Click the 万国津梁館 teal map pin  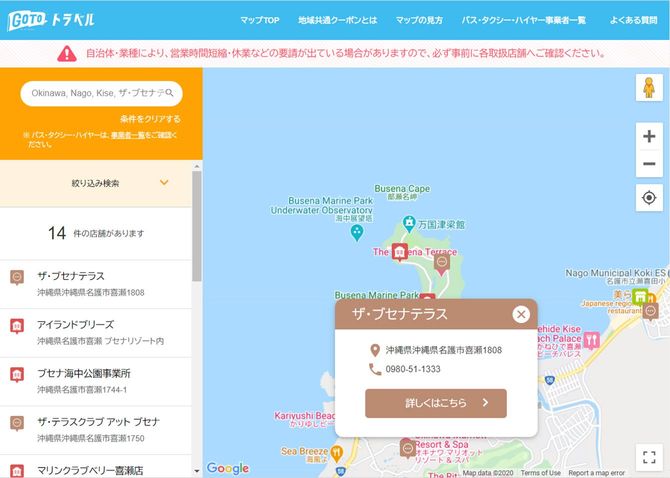tap(409, 223)
